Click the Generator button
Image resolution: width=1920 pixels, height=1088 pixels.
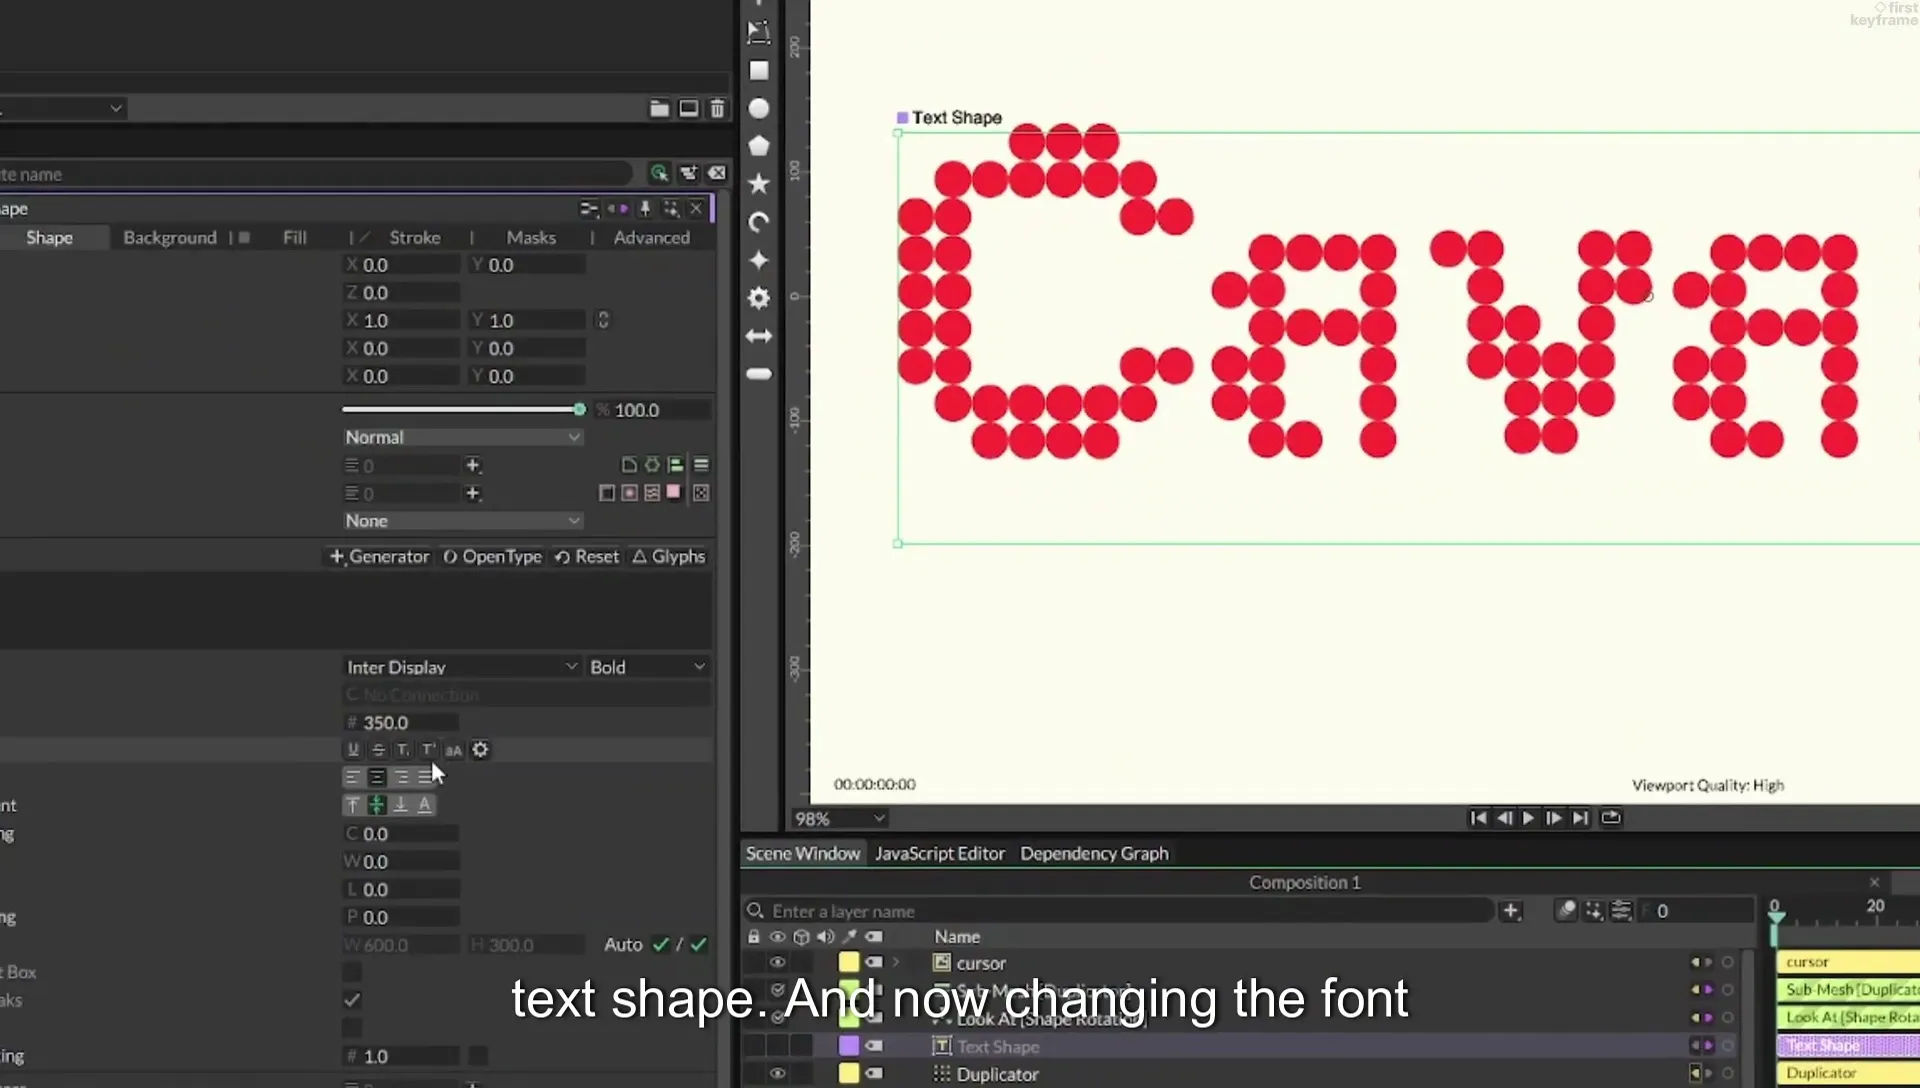tap(380, 556)
